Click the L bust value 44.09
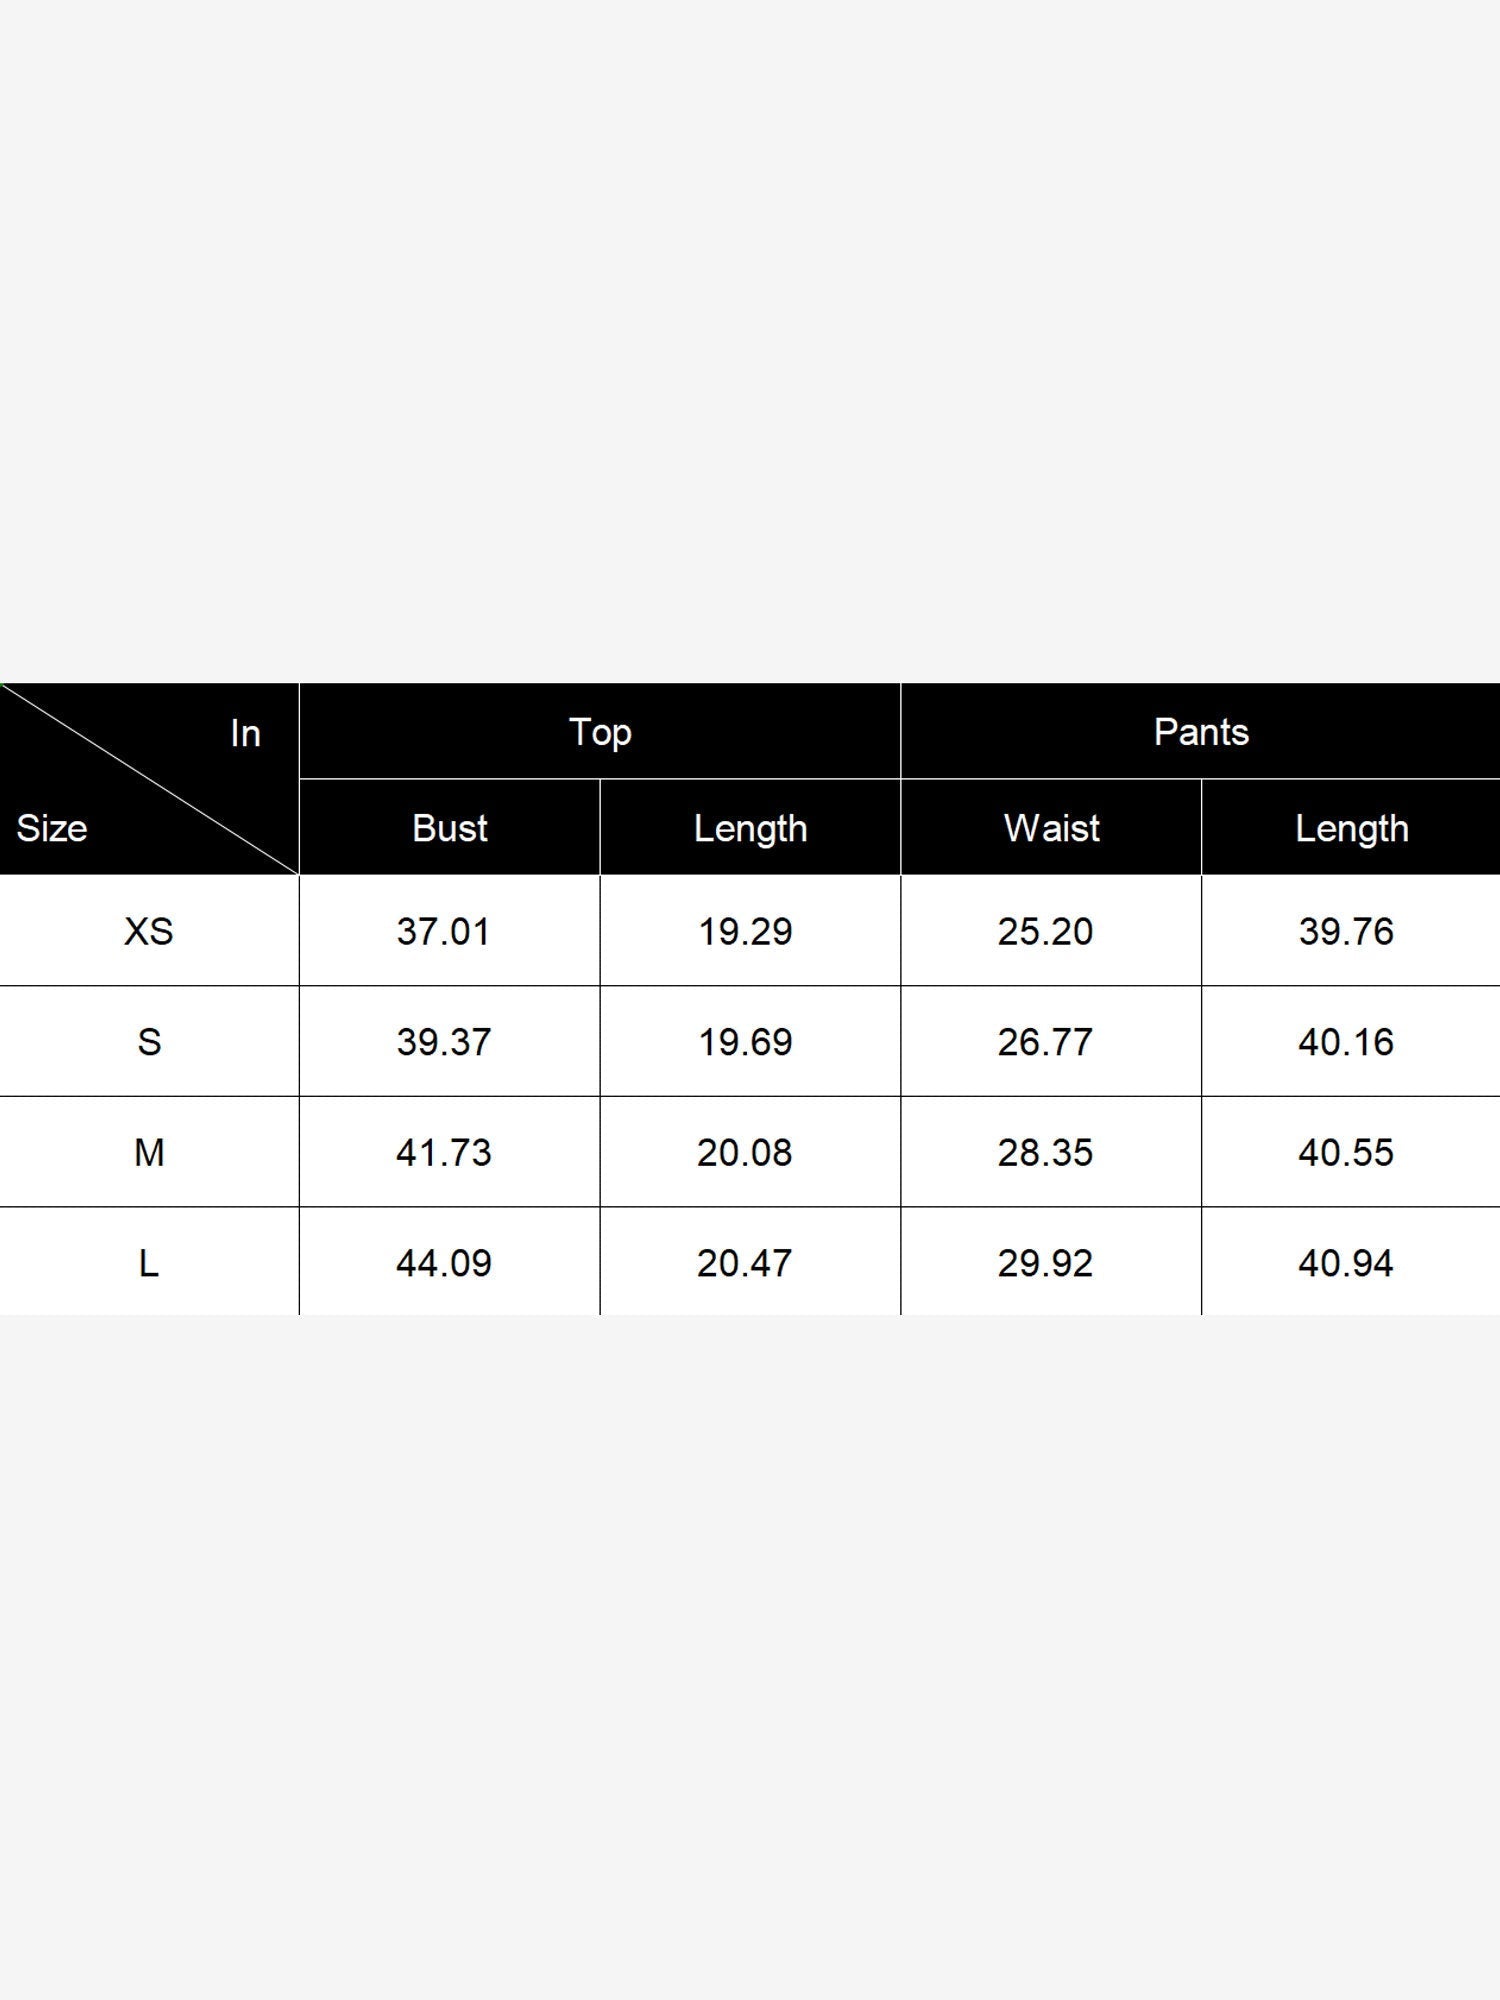 (x=444, y=1263)
